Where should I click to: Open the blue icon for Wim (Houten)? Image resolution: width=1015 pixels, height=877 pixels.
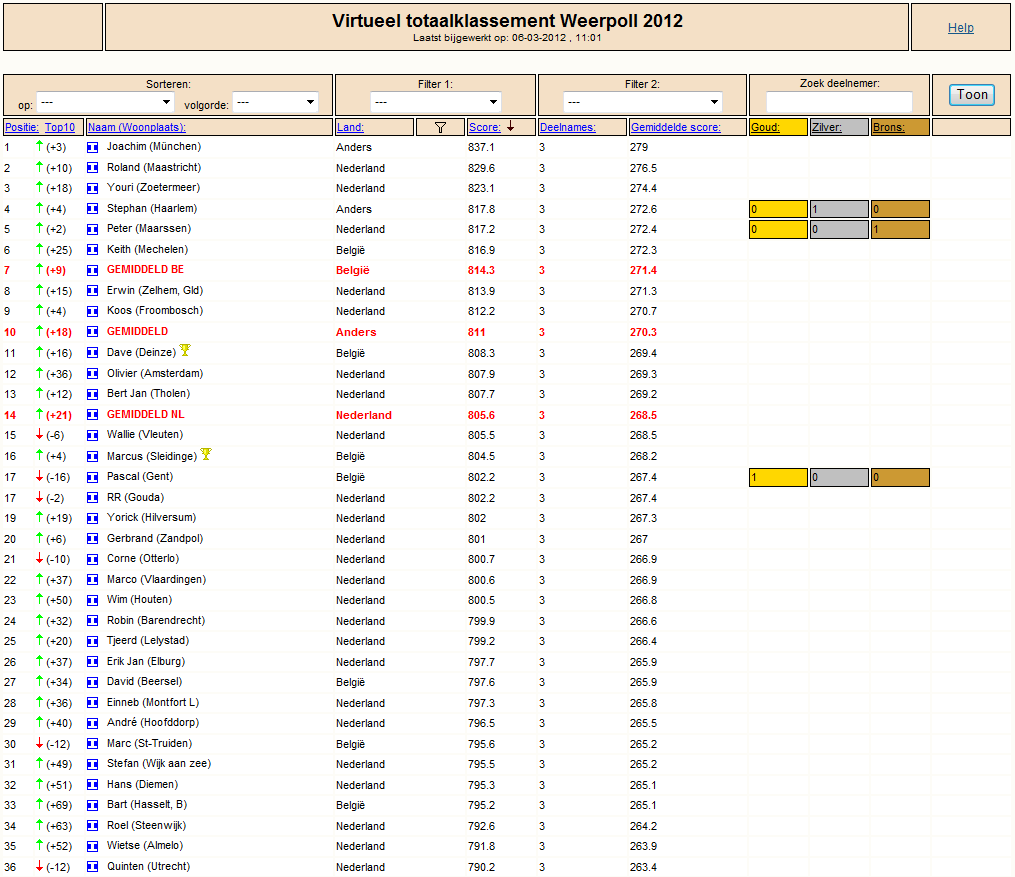tap(93, 600)
